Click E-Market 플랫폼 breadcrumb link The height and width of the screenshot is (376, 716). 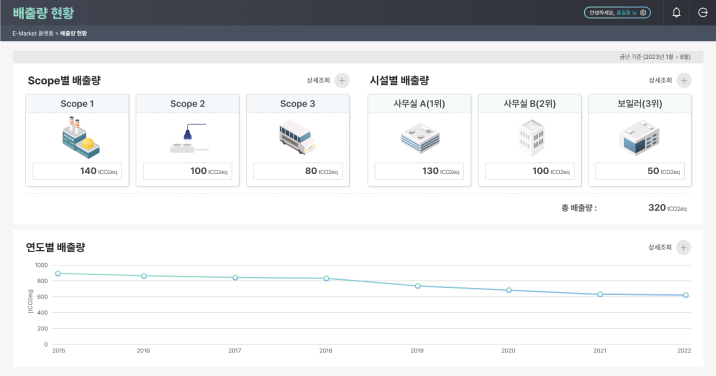coord(32,33)
